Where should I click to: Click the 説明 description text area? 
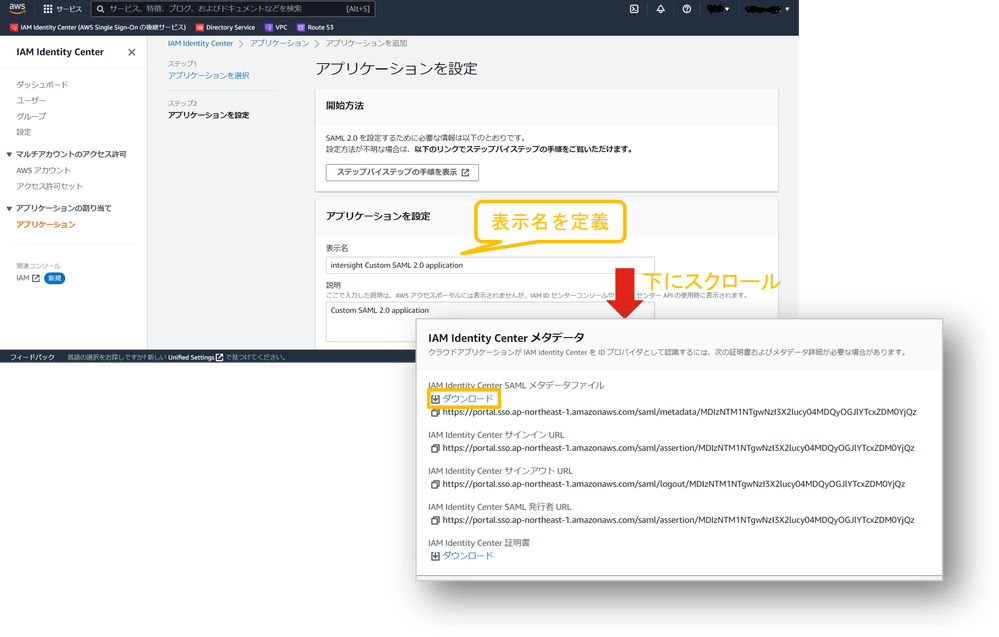pyautogui.click(x=489, y=322)
